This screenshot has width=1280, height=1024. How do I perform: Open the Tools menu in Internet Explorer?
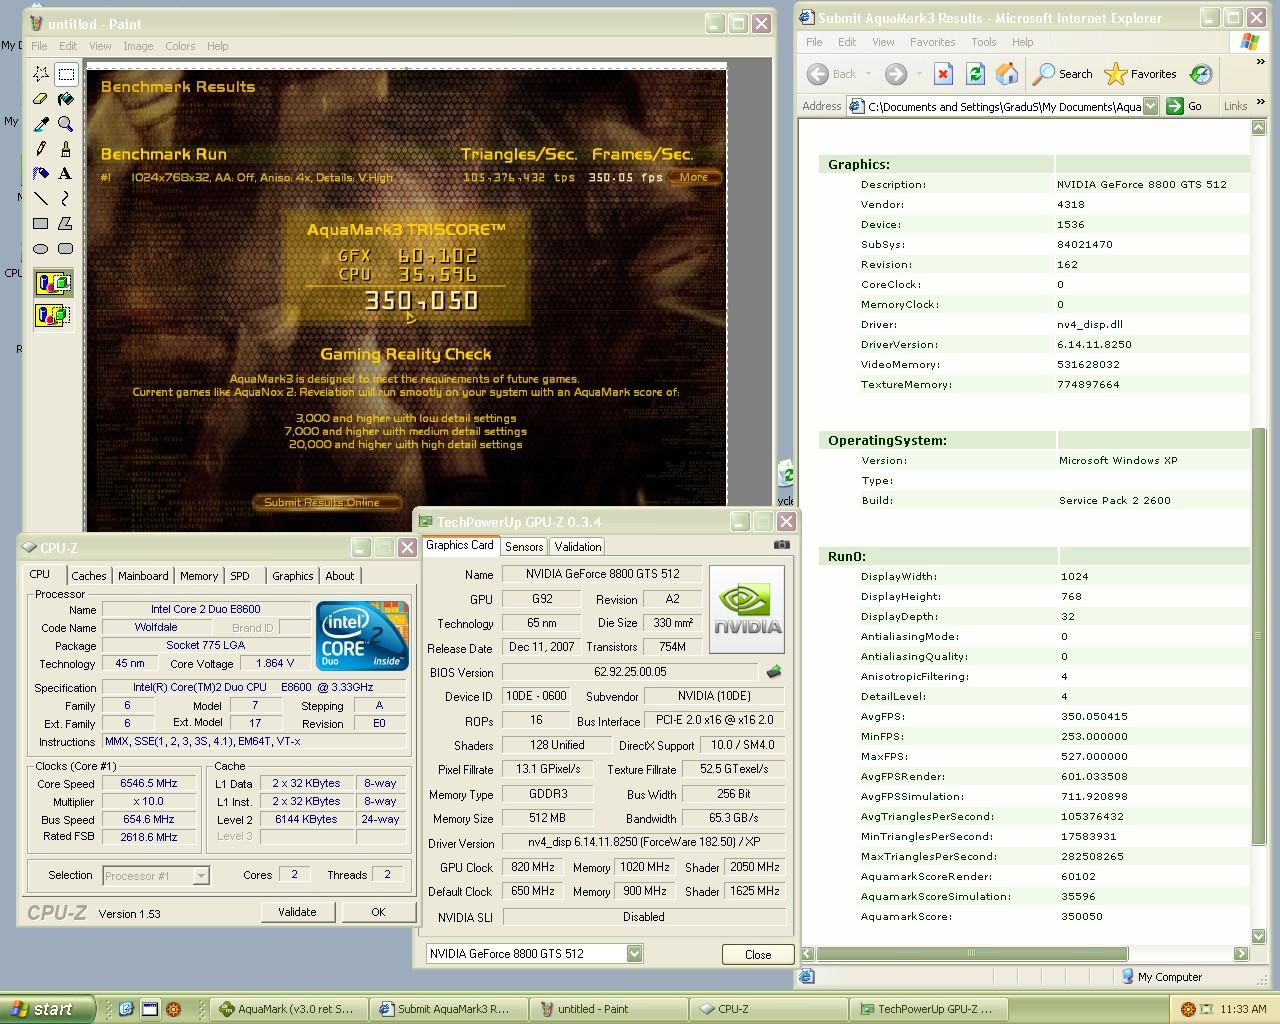(x=984, y=42)
